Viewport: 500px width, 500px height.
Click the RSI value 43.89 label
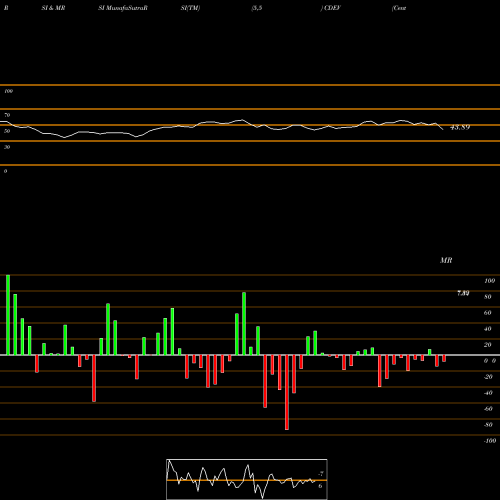(x=460, y=127)
